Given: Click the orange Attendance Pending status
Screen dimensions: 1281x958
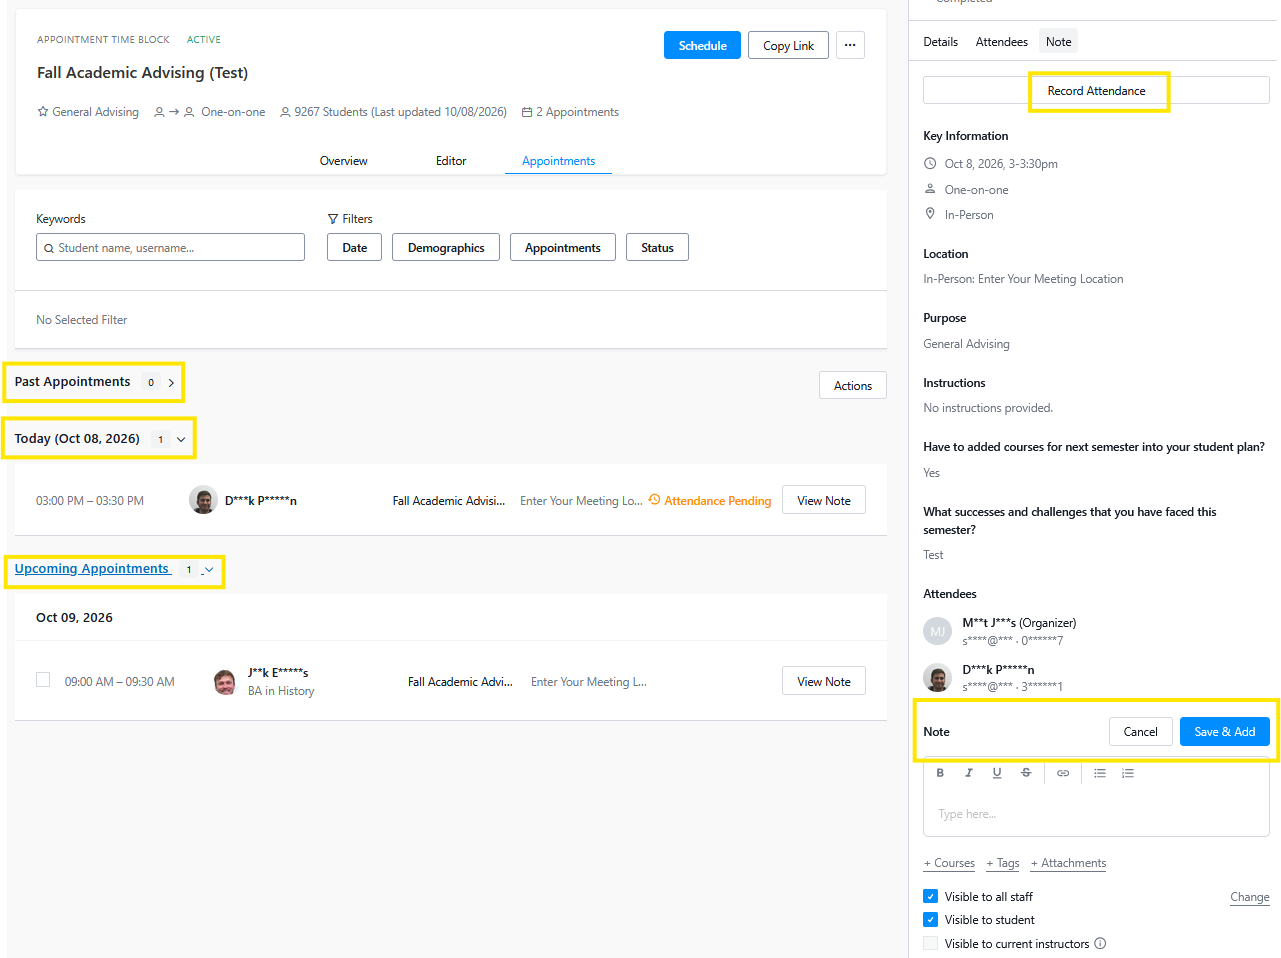Looking at the screenshot, I should tap(710, 501).
